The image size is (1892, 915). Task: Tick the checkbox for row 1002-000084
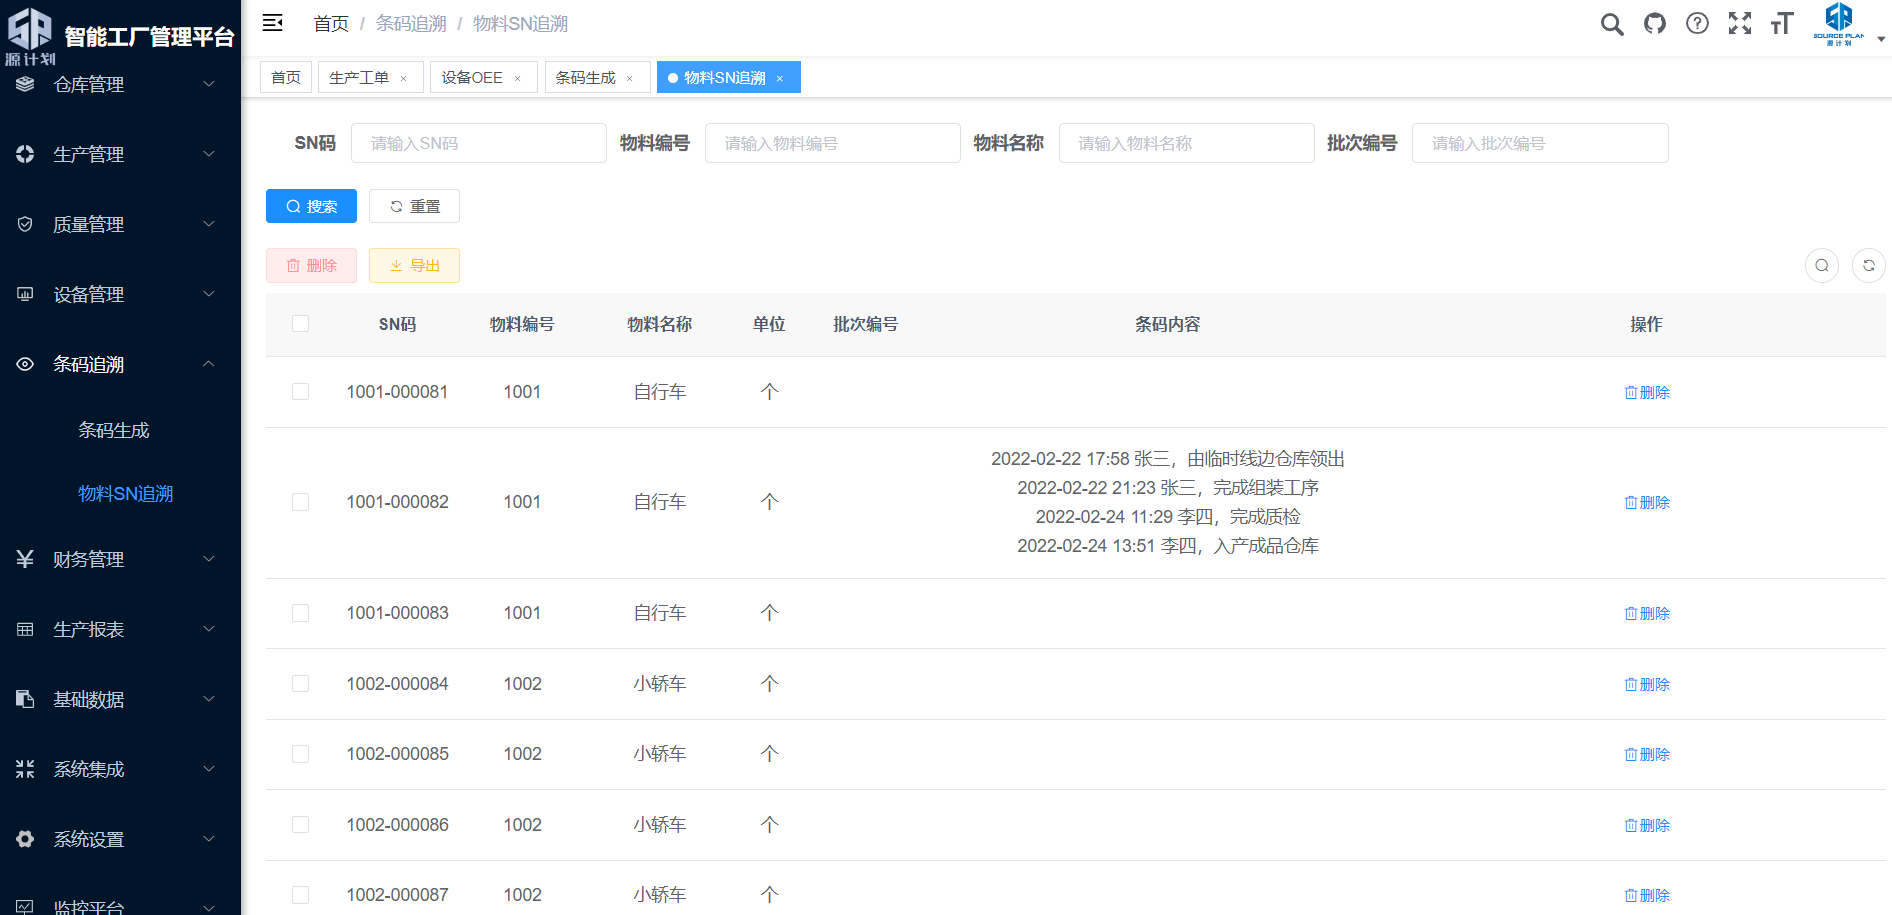(300, 684)
